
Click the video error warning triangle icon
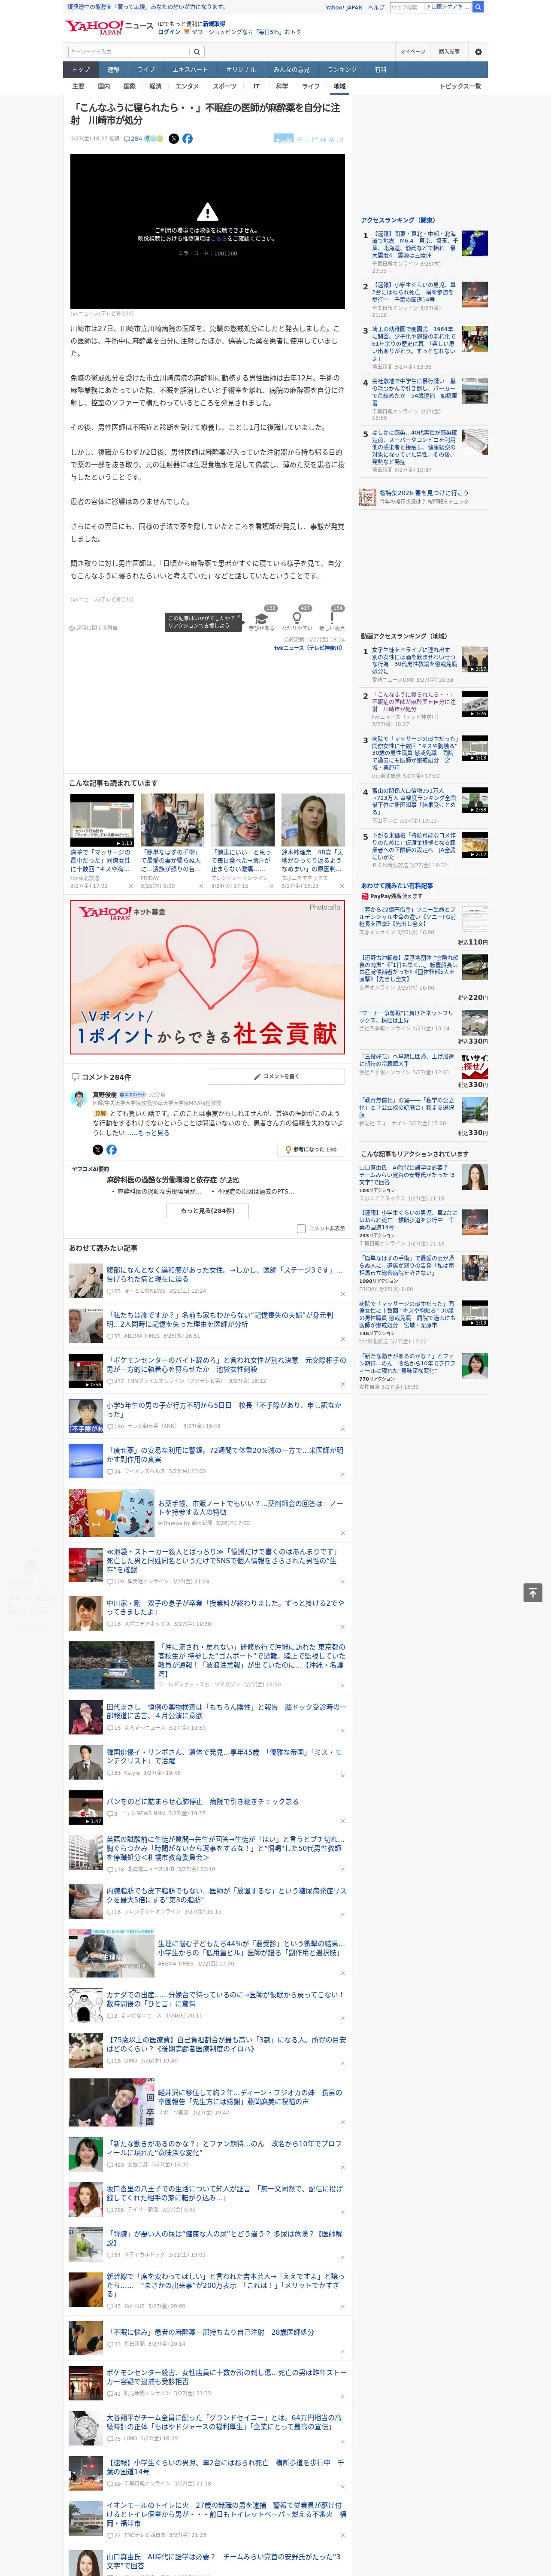coord(207,212)
